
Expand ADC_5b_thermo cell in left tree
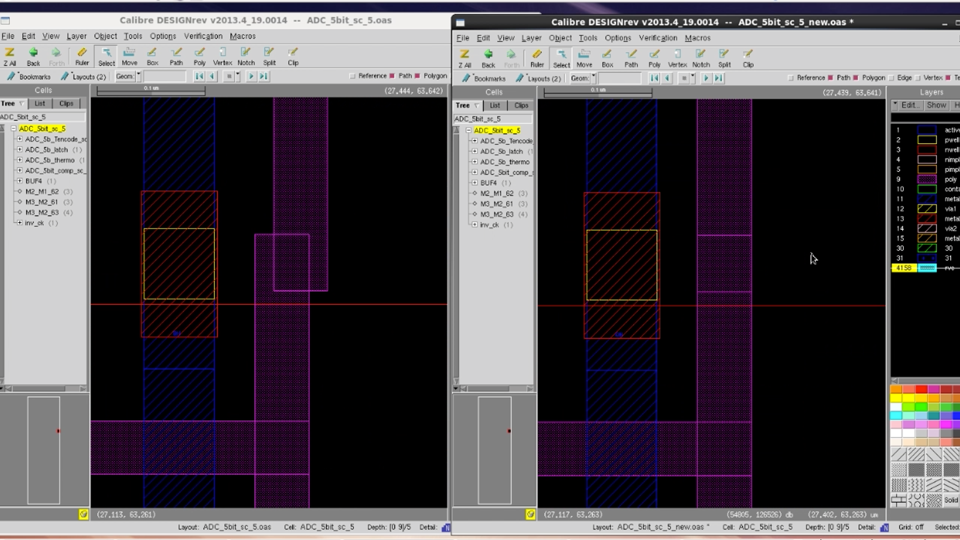pos(20,160)
